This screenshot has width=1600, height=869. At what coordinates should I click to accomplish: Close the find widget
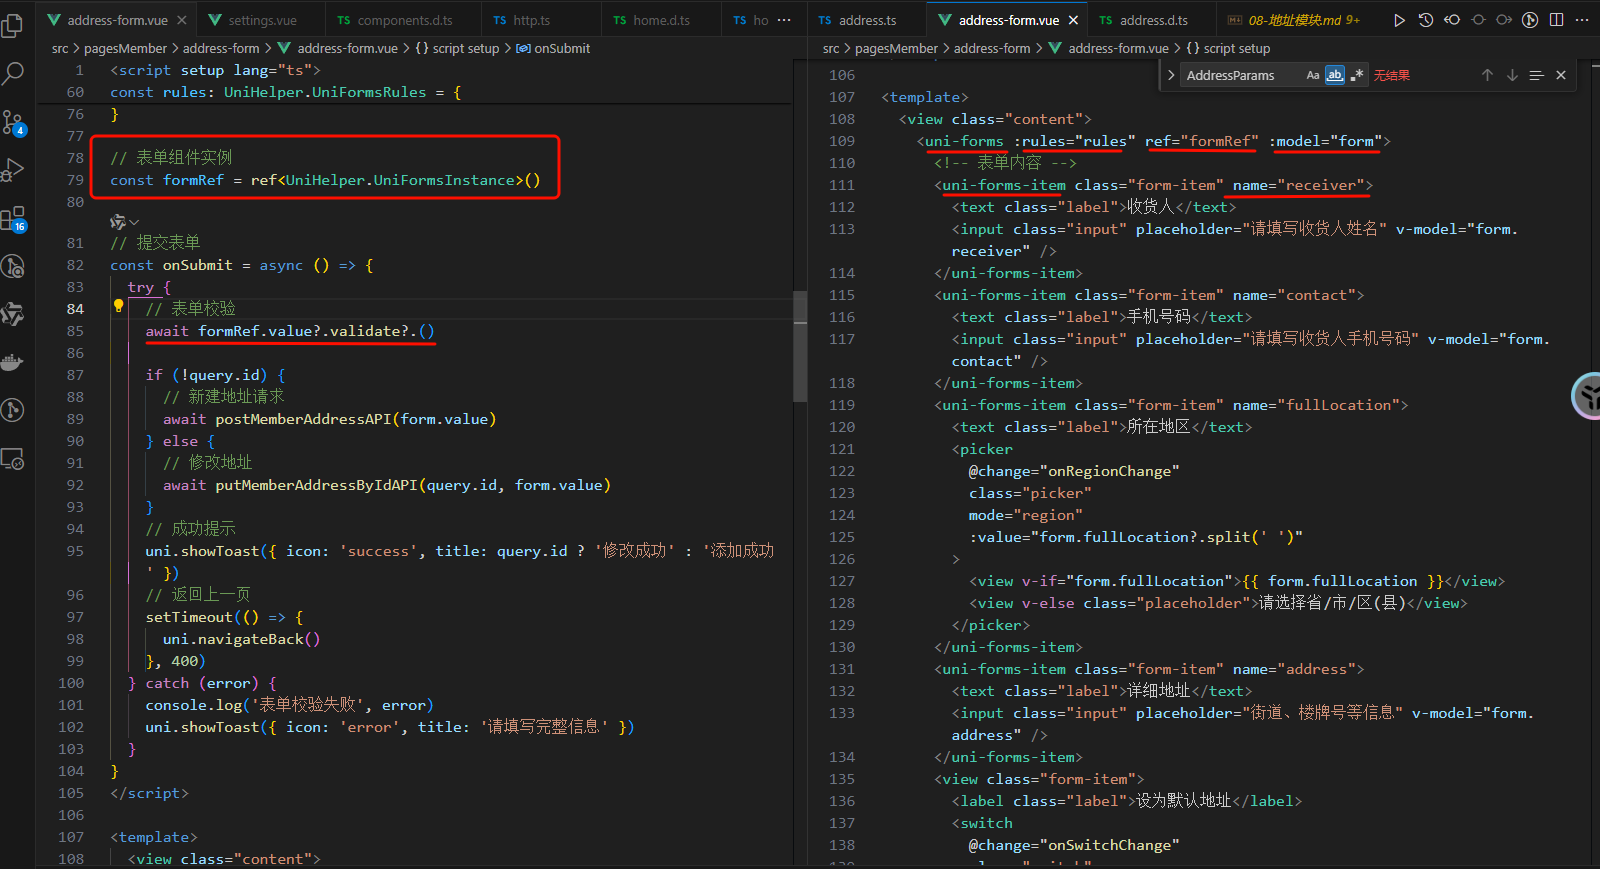1561,75
